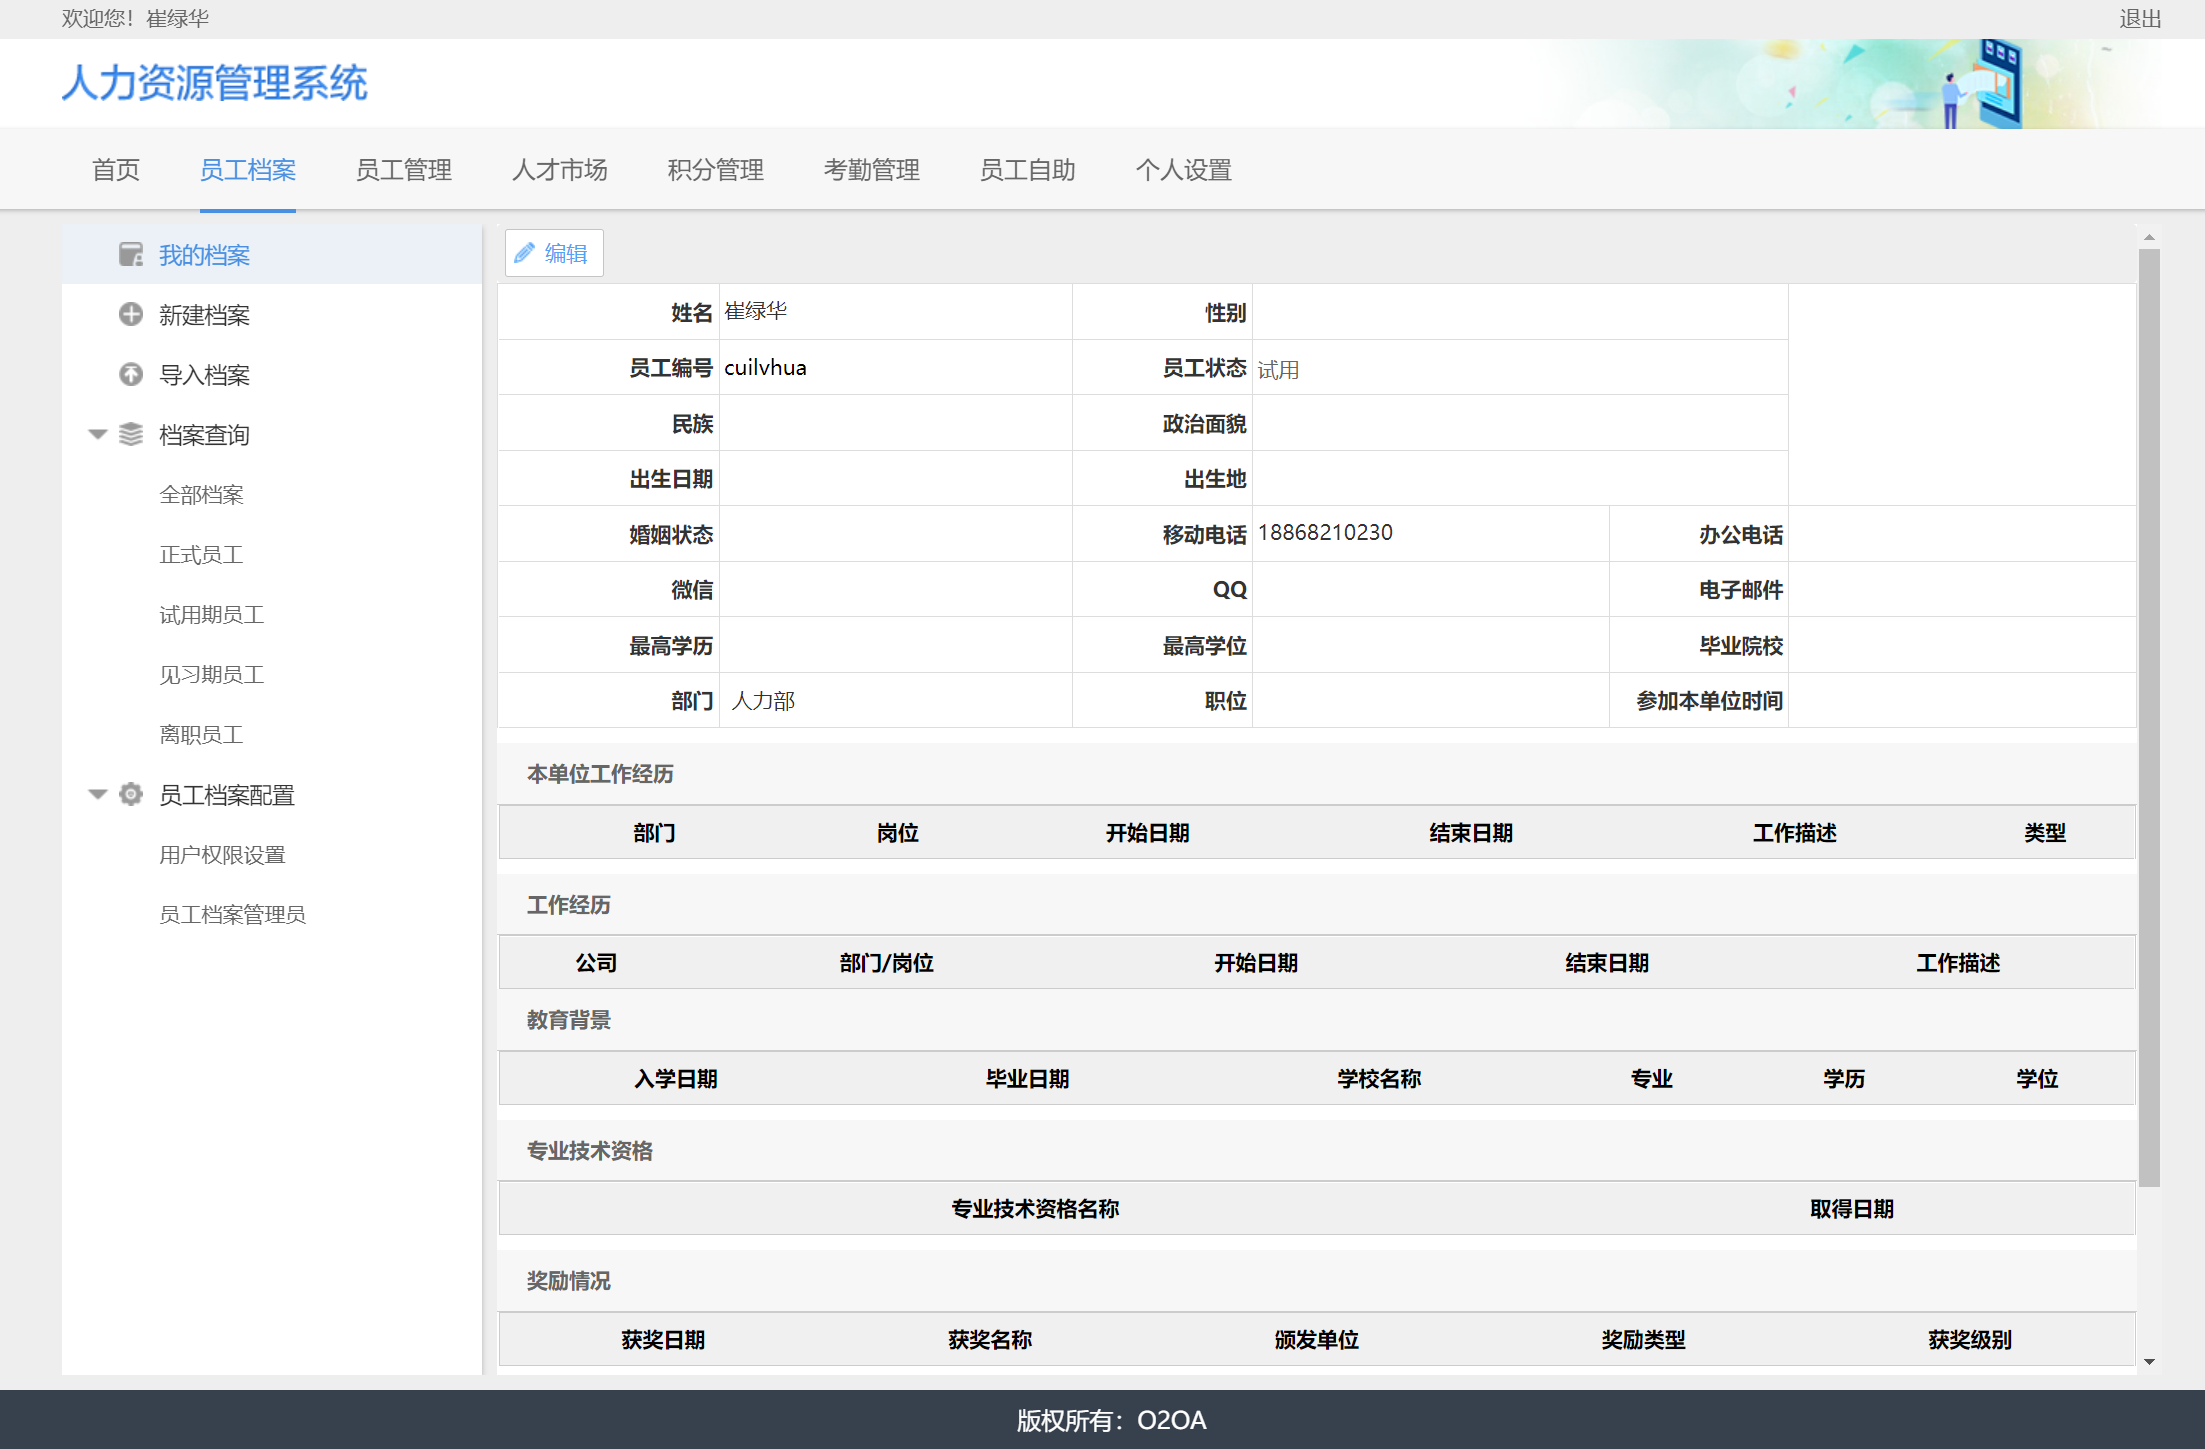This screenshot has width=2205, height=1449.
Task: Collapse the 员工档案配置 tree arrow
Action: tap(97, 794)
